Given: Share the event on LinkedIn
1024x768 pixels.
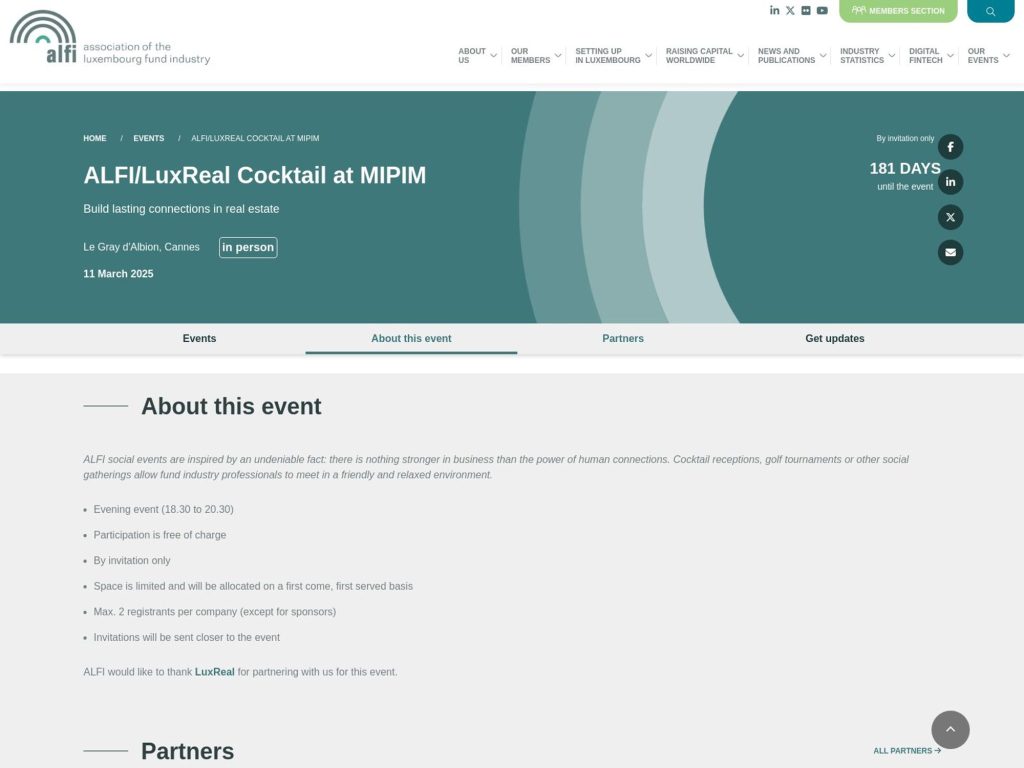Looking at the screenshot, I should pyautogui.click(x=949, y=181).
